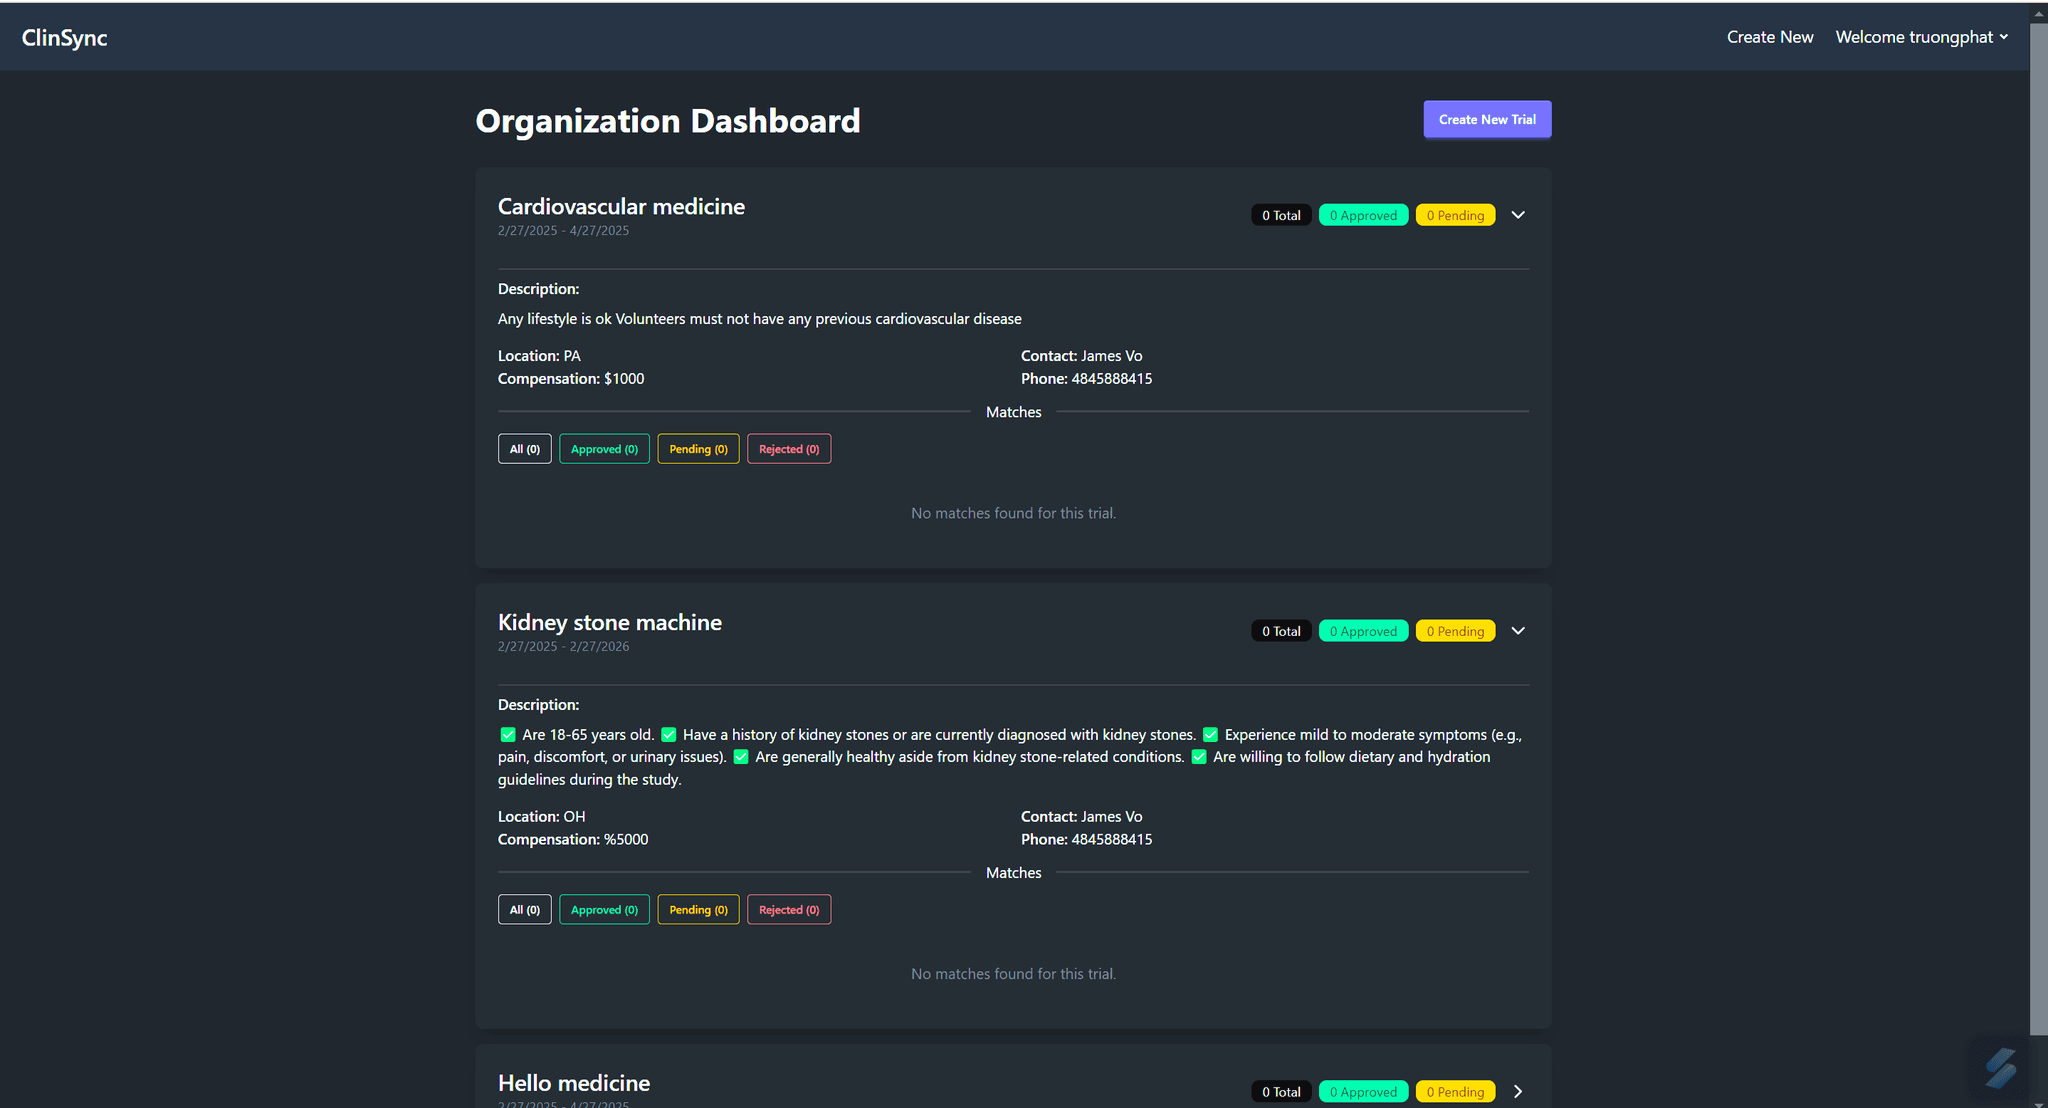This screenshot has width=2048, height=1108.
Task: Click the checkmark before 'Have a history'
Action: point(669,735)
